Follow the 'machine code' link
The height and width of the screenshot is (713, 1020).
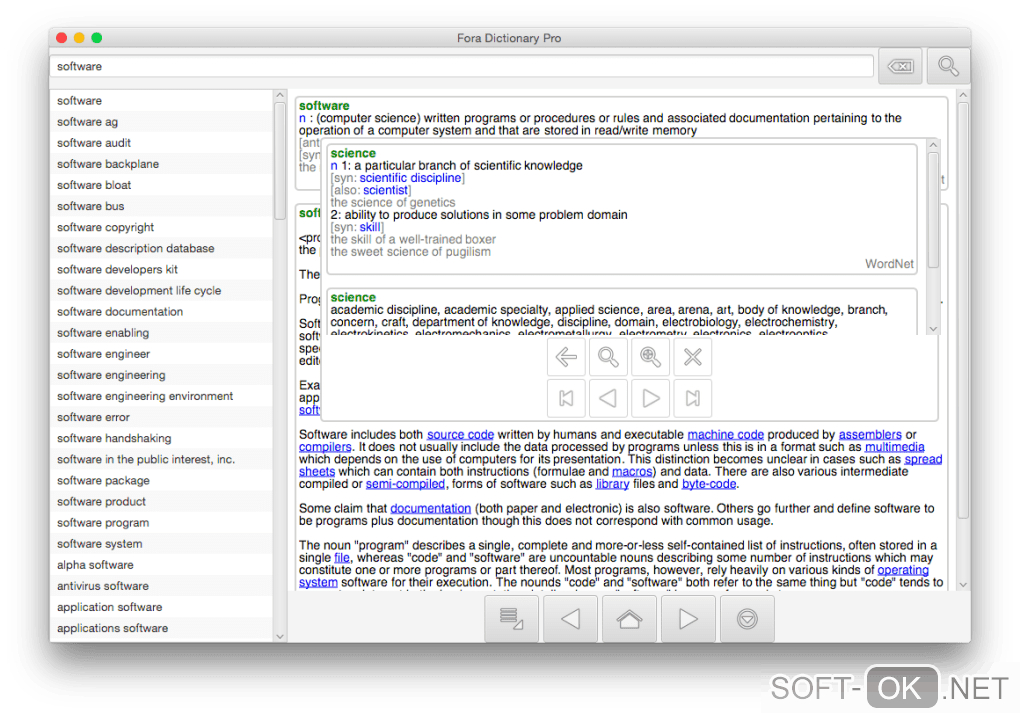click(x=725, y=435)
